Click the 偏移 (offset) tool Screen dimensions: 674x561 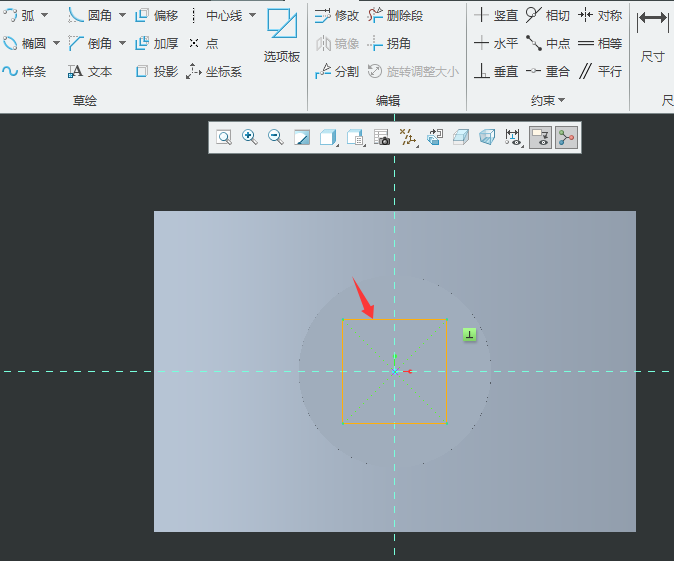[x=156, y=15]
